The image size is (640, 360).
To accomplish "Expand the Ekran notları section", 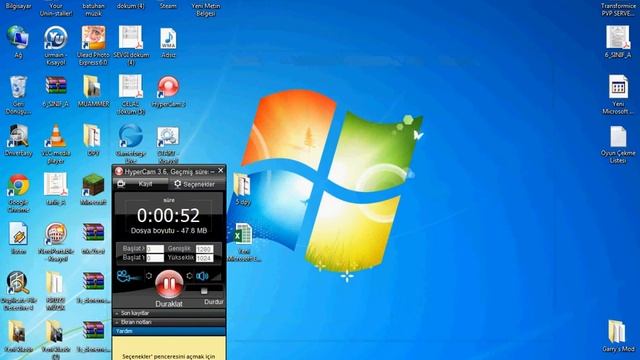I will click(x=169, y=322).
